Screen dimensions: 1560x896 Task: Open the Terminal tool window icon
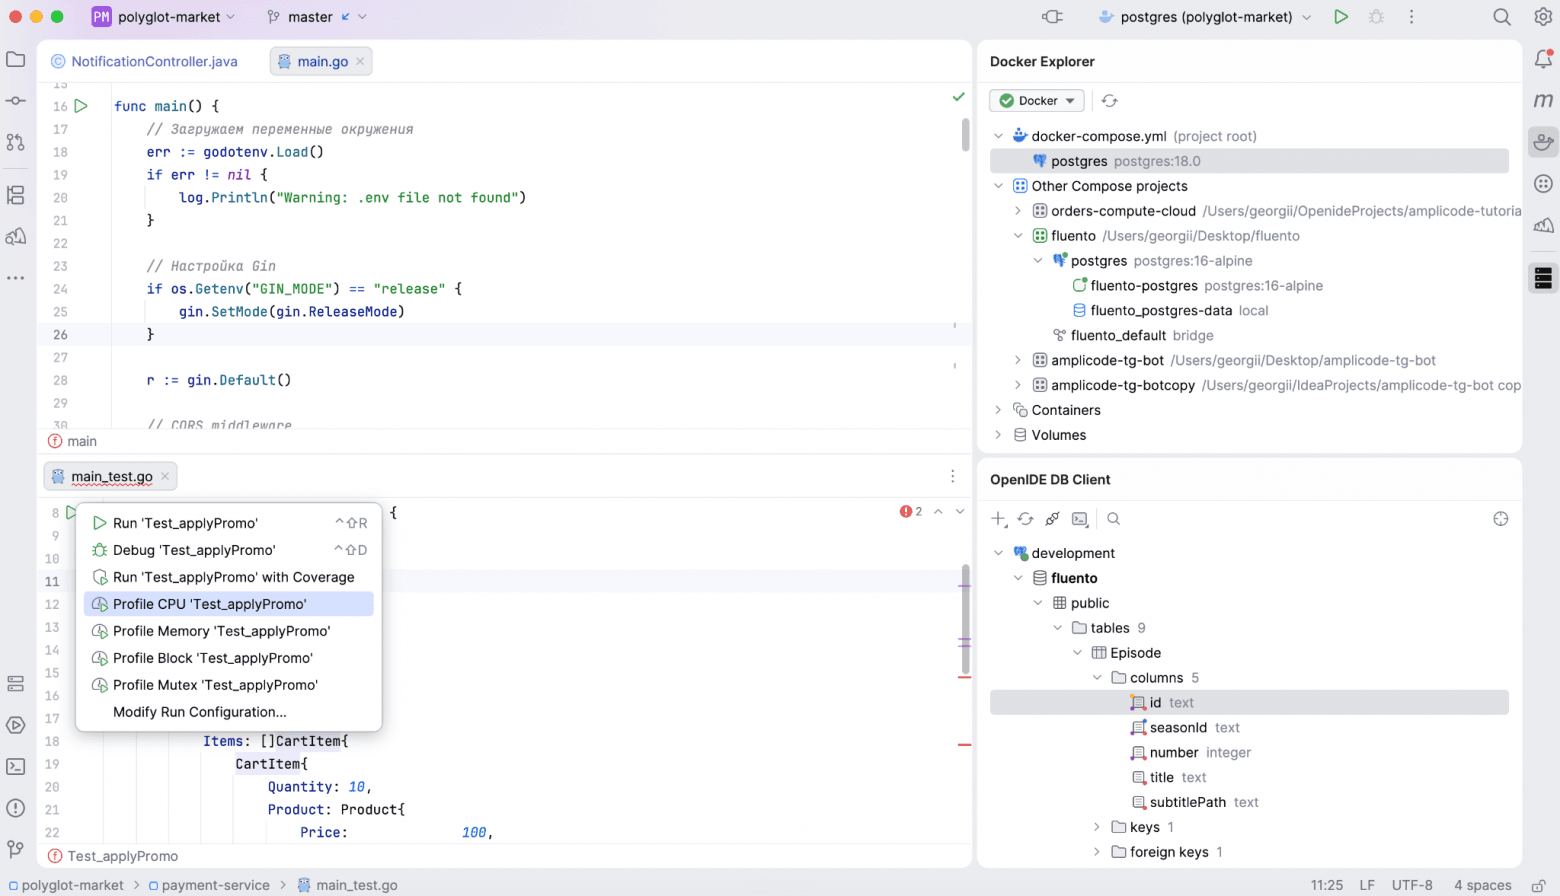(16, 767)
